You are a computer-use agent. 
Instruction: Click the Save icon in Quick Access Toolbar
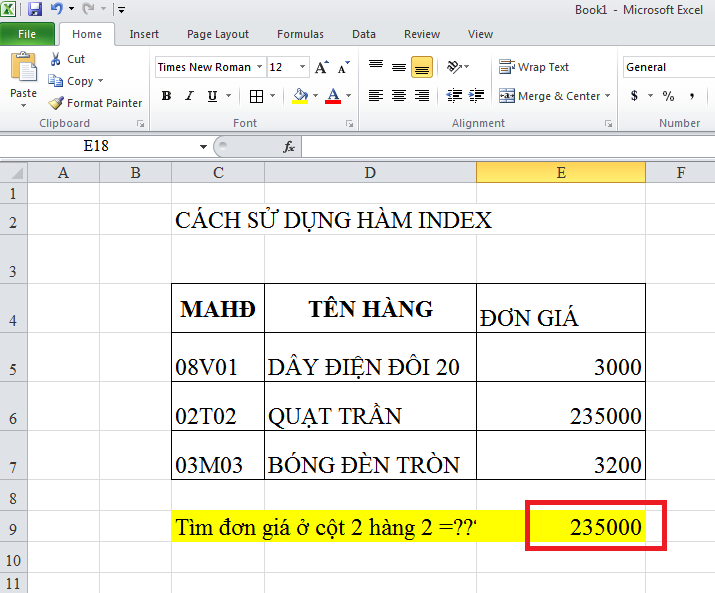[x=35, y=9]
